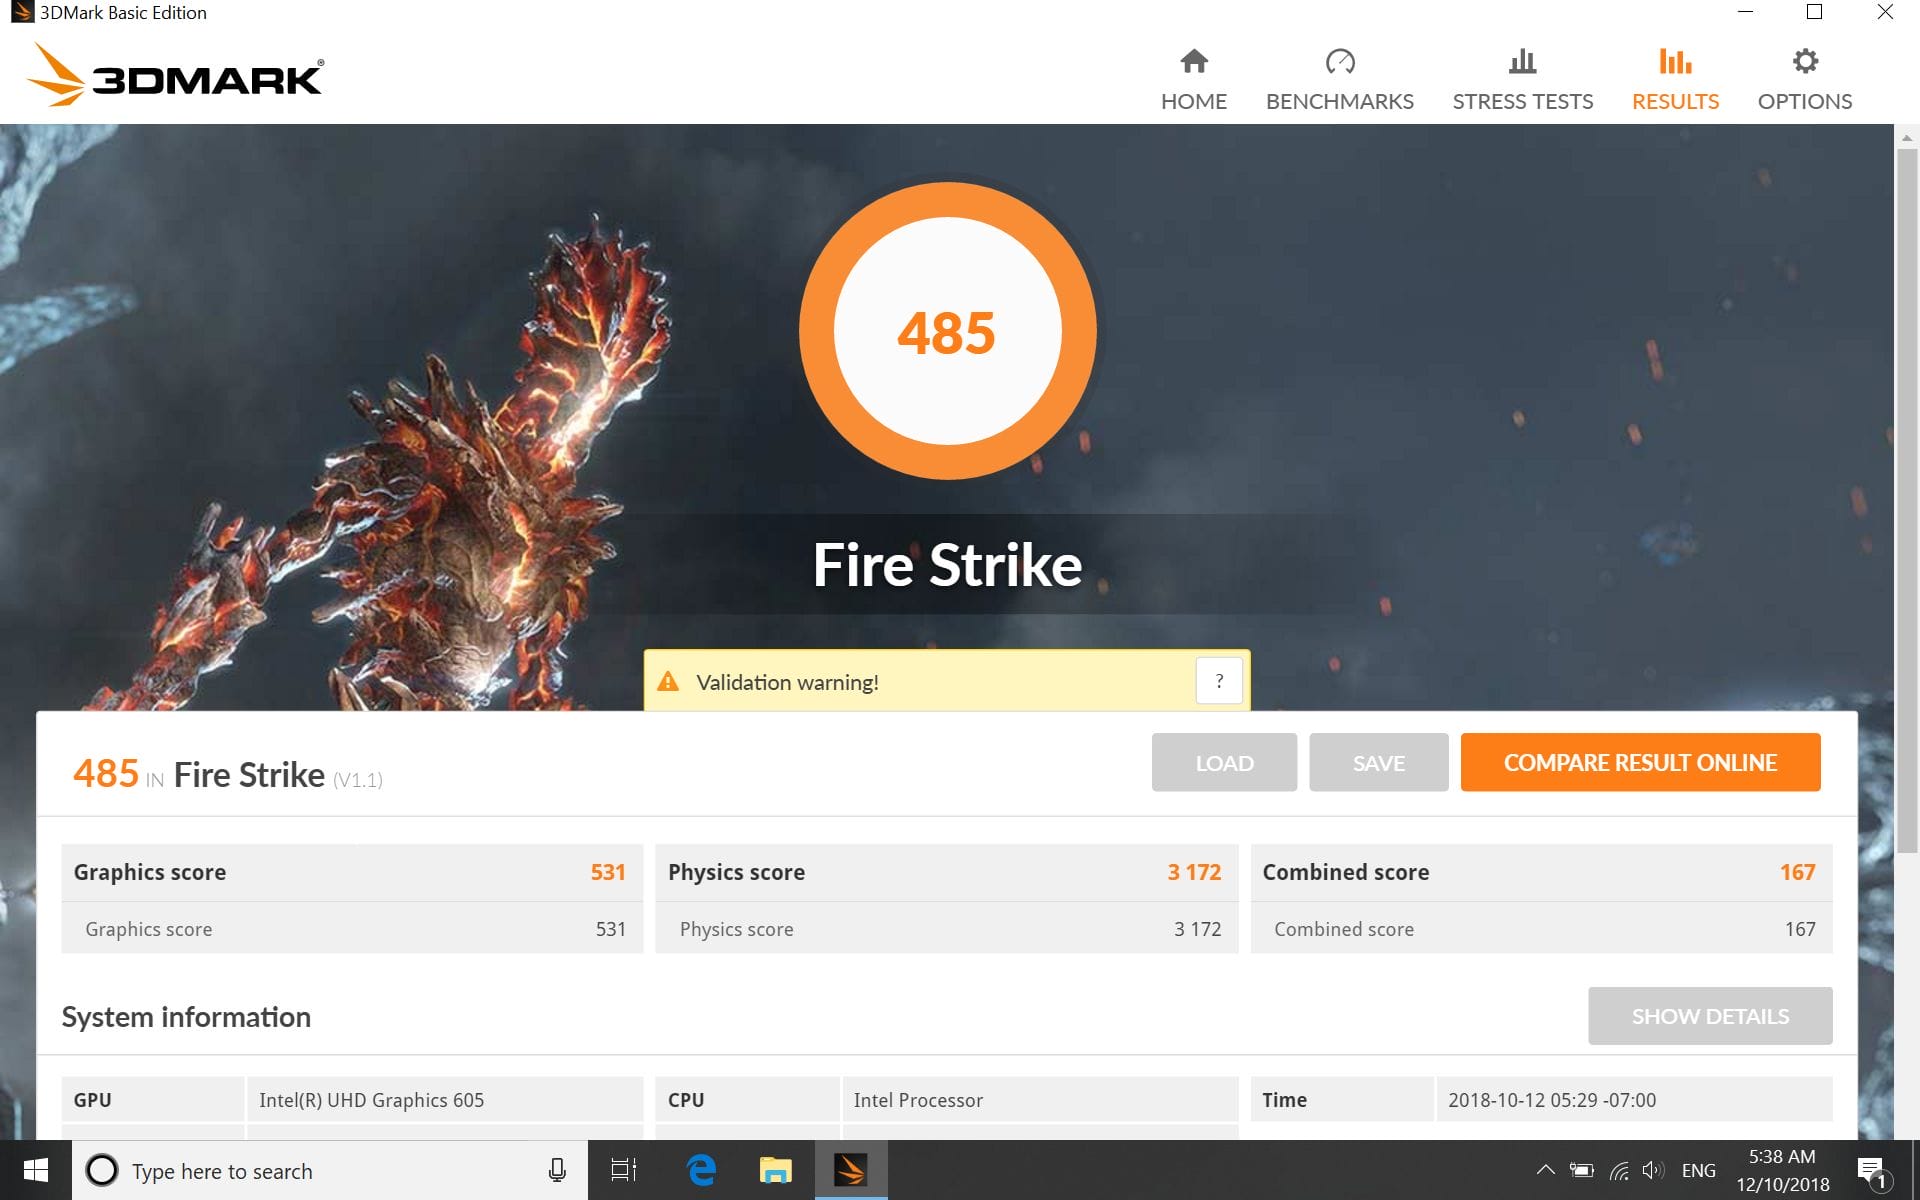
Task: Click the 3DMark logo
Action: [175, 76]
